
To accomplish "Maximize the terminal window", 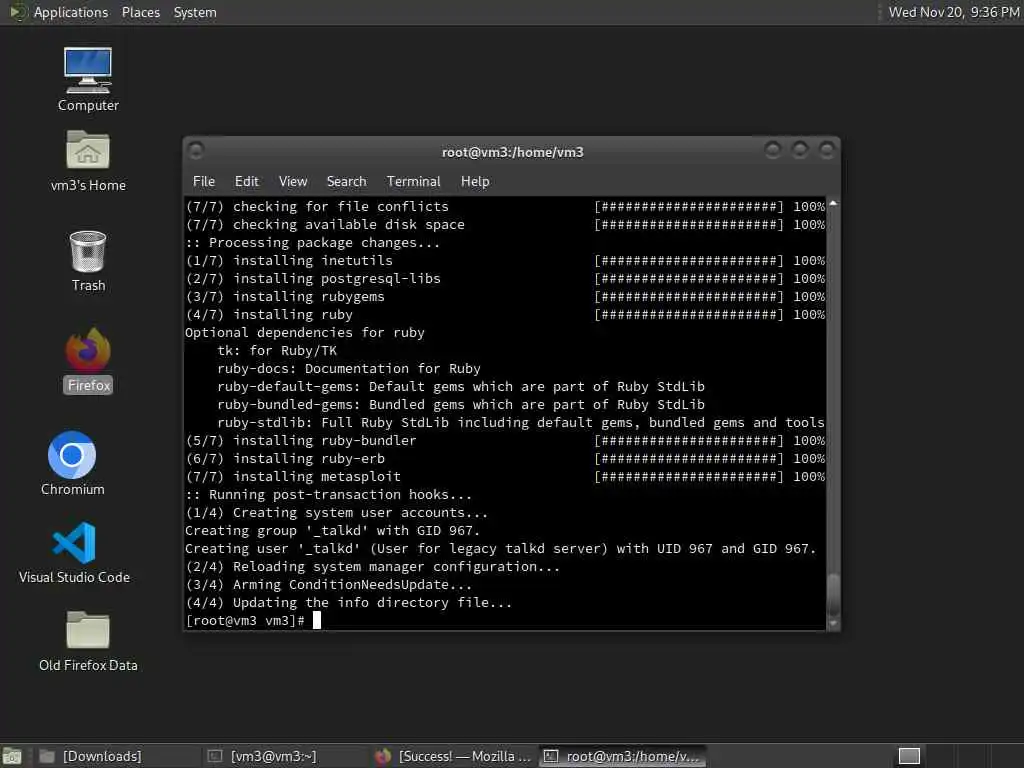I will 799,151.
